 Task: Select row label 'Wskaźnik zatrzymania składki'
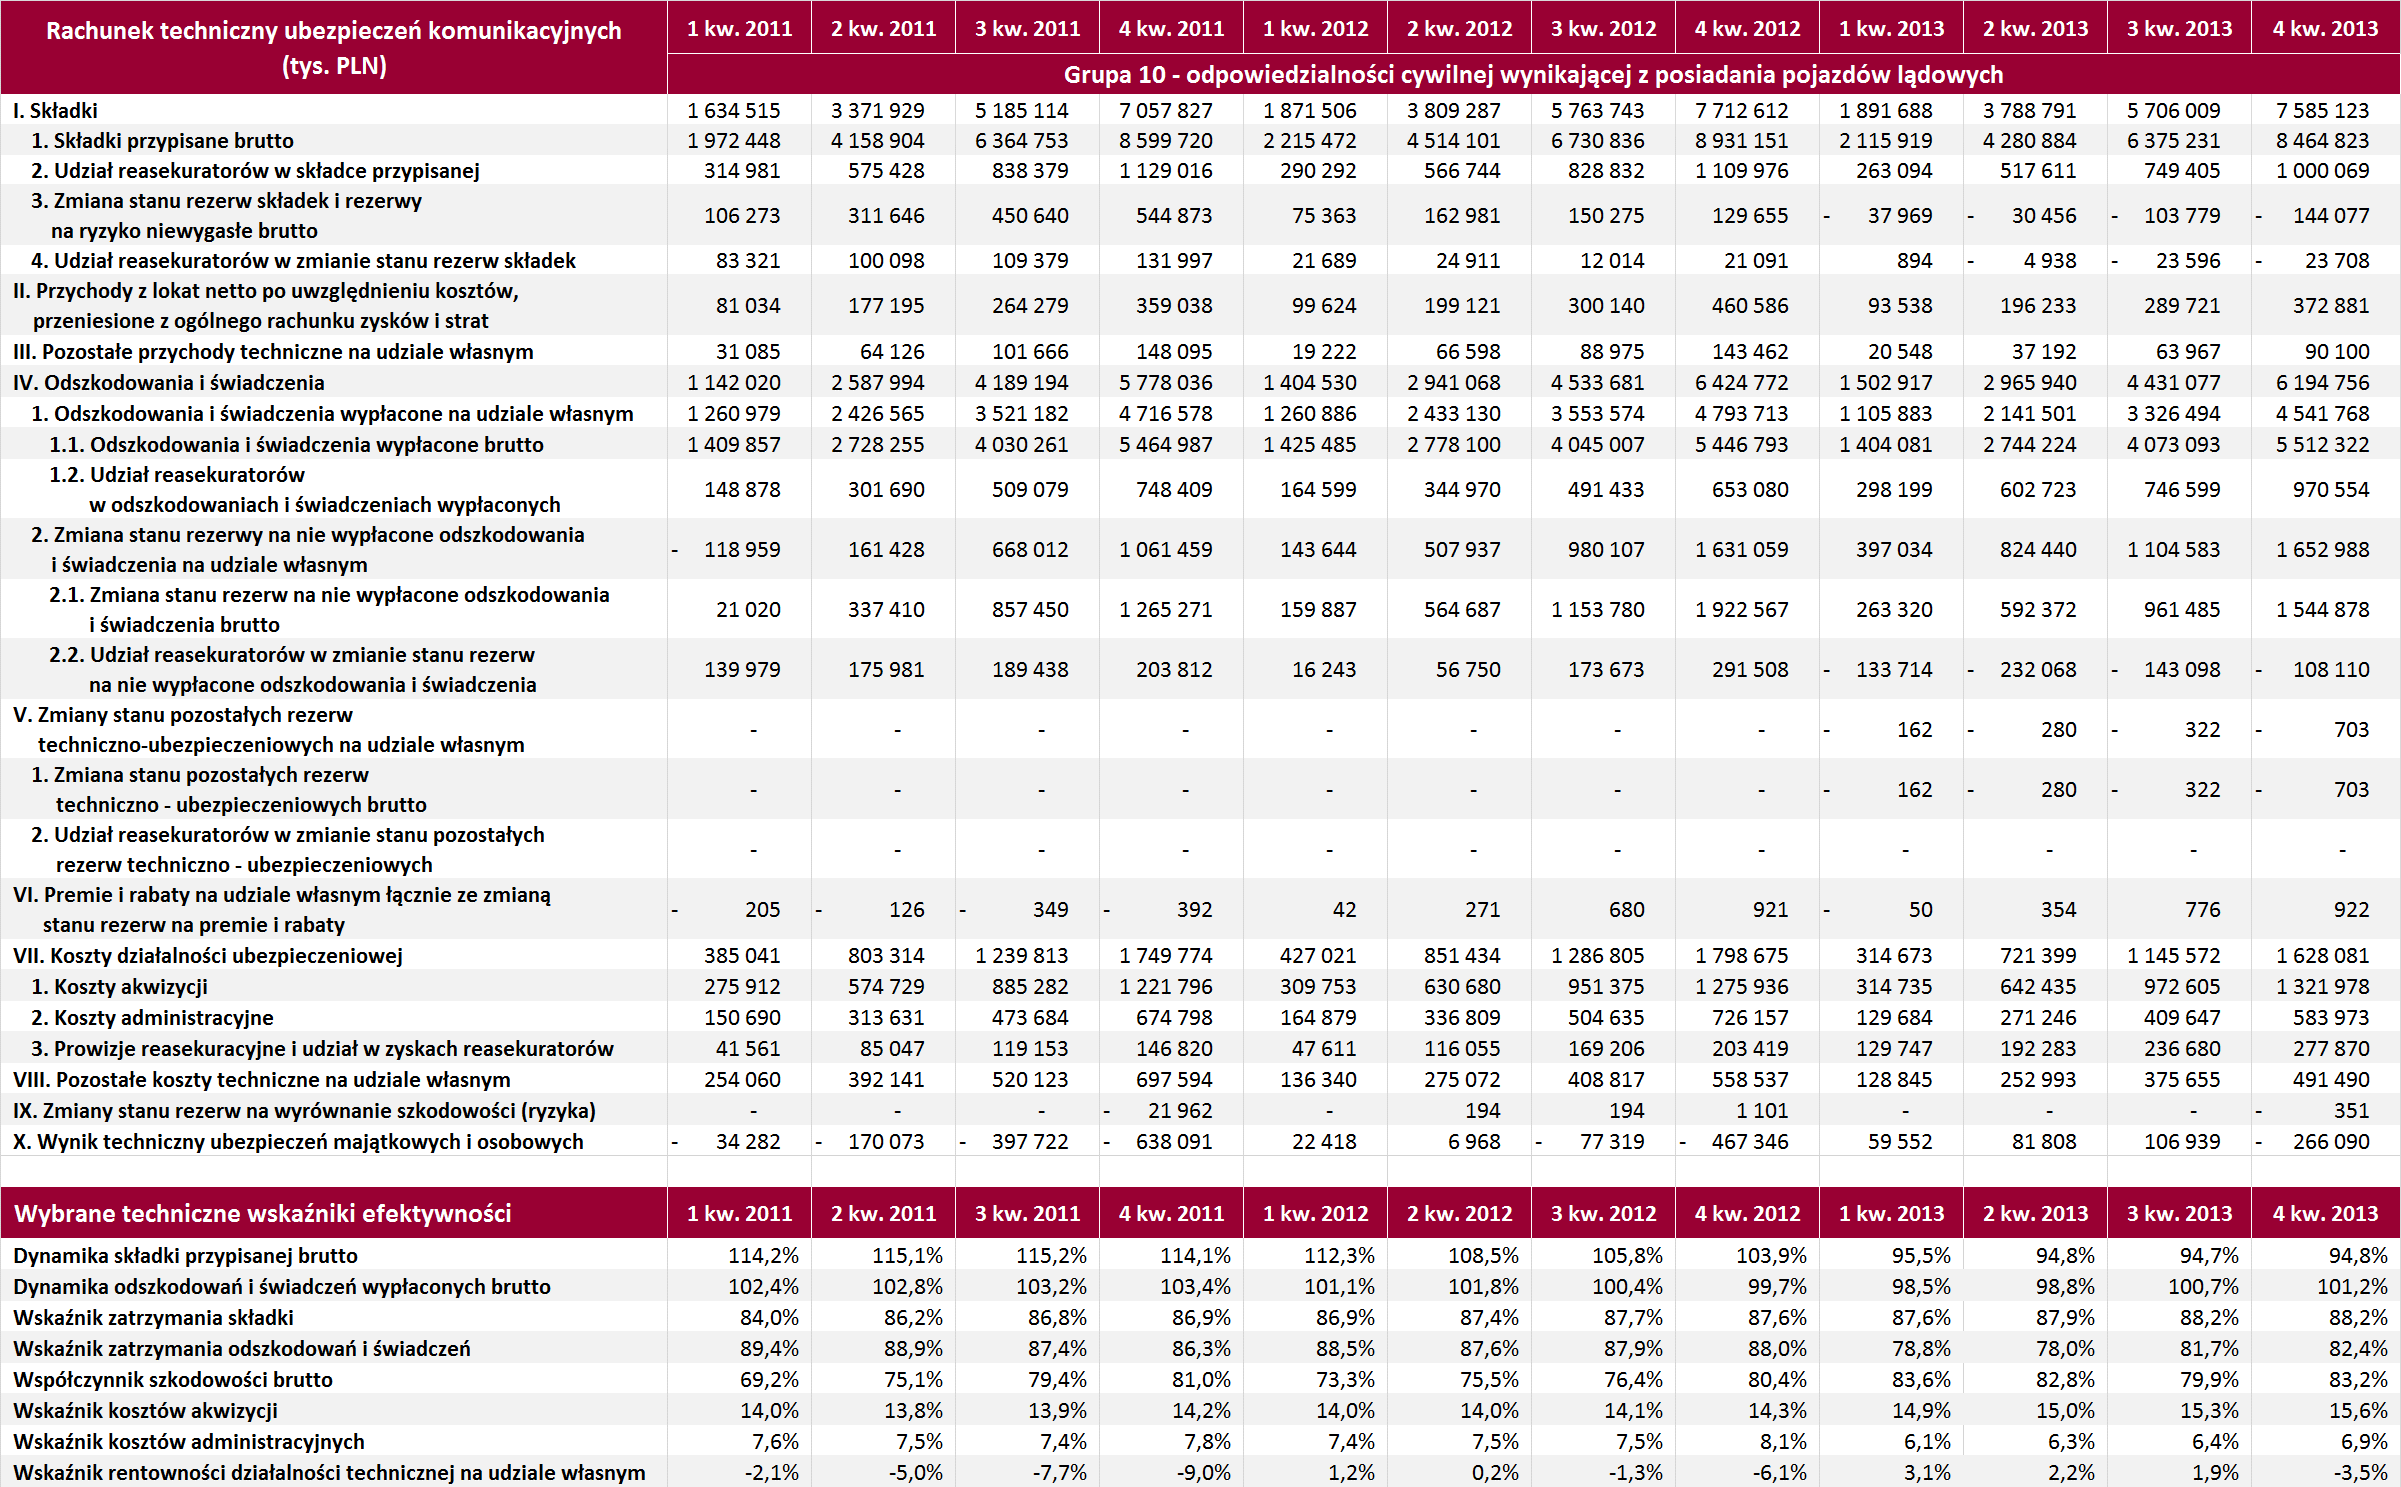pyautogui.click(x=153, y=1318)
